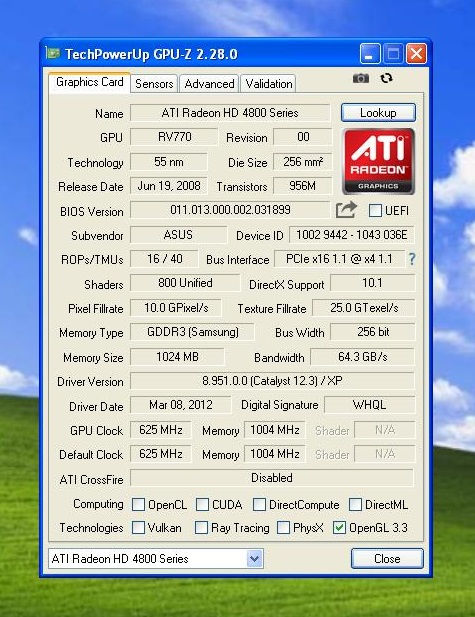Viewport: 475px width, 617px height.
Task: Click the Memory Size value 1024 MB
Action: click(x=177, y=357)
